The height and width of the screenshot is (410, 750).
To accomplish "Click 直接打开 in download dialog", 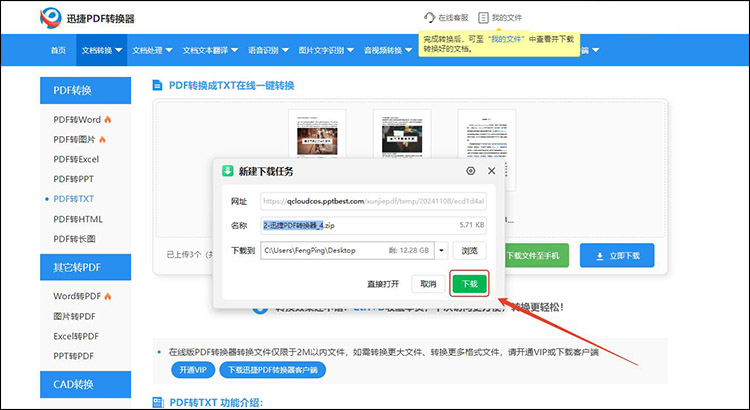I will 383,284.
